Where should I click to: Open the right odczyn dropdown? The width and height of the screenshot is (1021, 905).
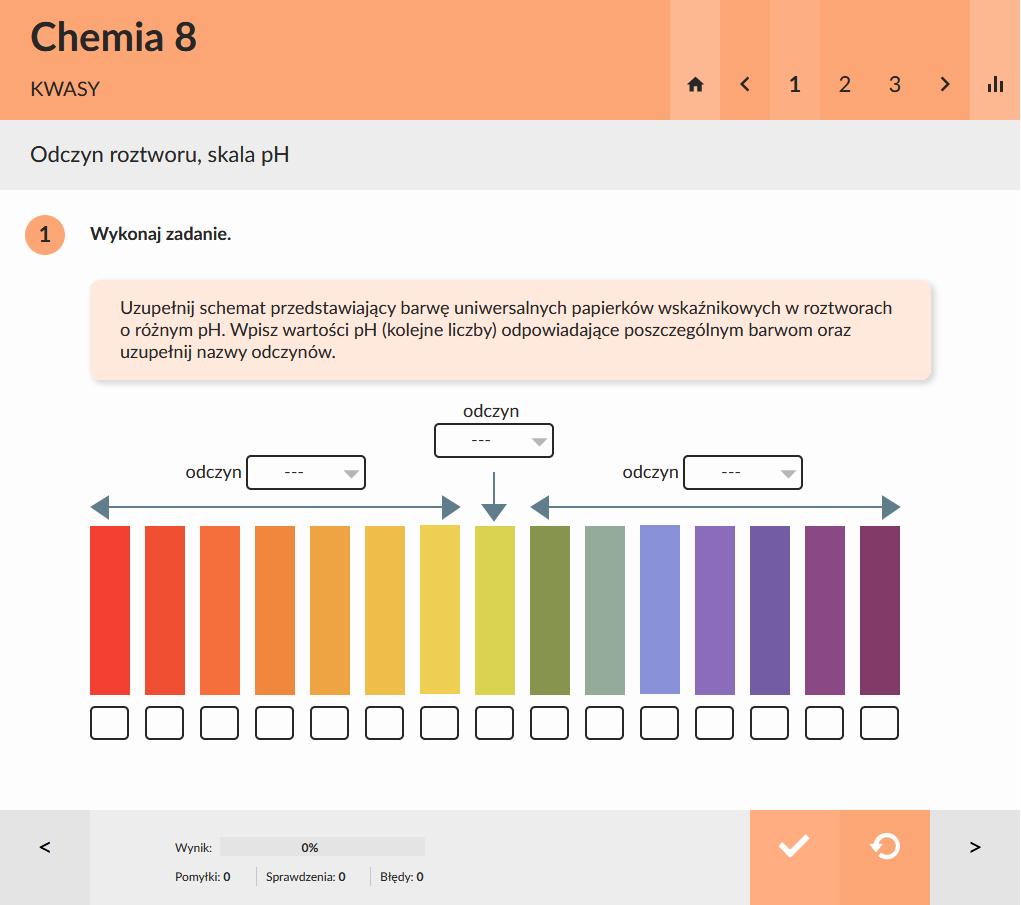coord(743,473)
